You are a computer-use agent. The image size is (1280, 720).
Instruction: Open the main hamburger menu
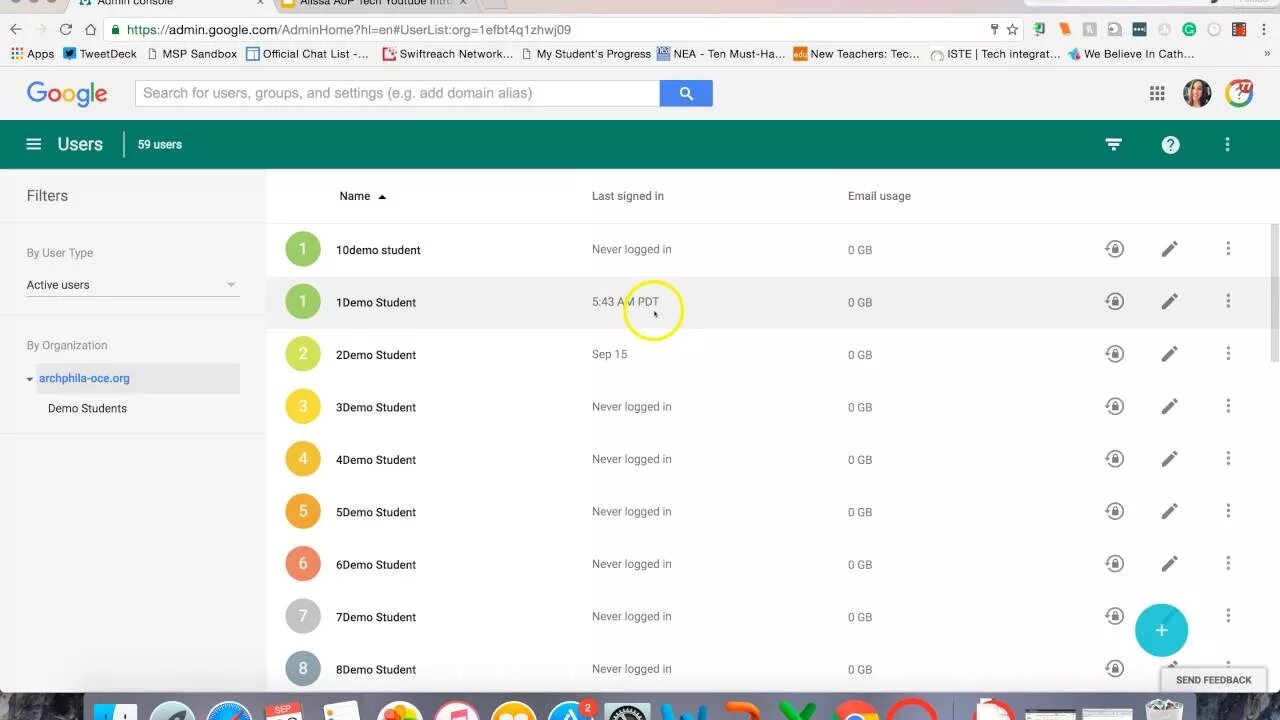(x=33, y=144)
